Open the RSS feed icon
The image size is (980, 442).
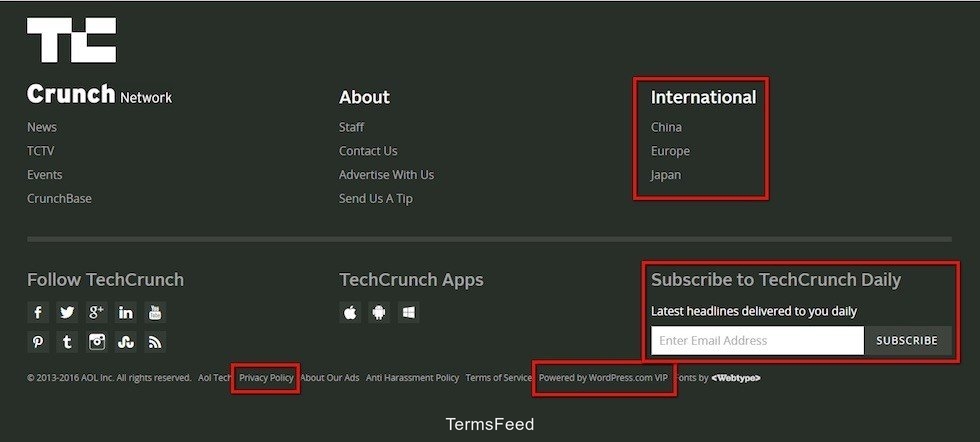pyautogui.click(x=155, y=342)
